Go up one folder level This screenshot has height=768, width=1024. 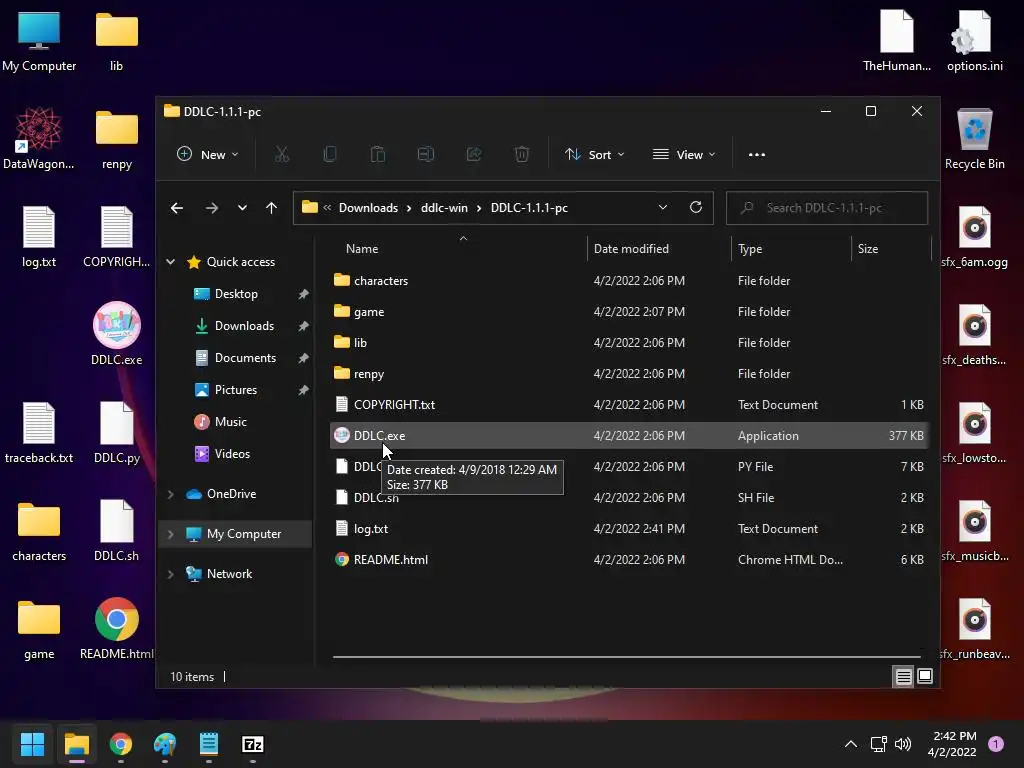pyautogui.click(x=272, y=208)
